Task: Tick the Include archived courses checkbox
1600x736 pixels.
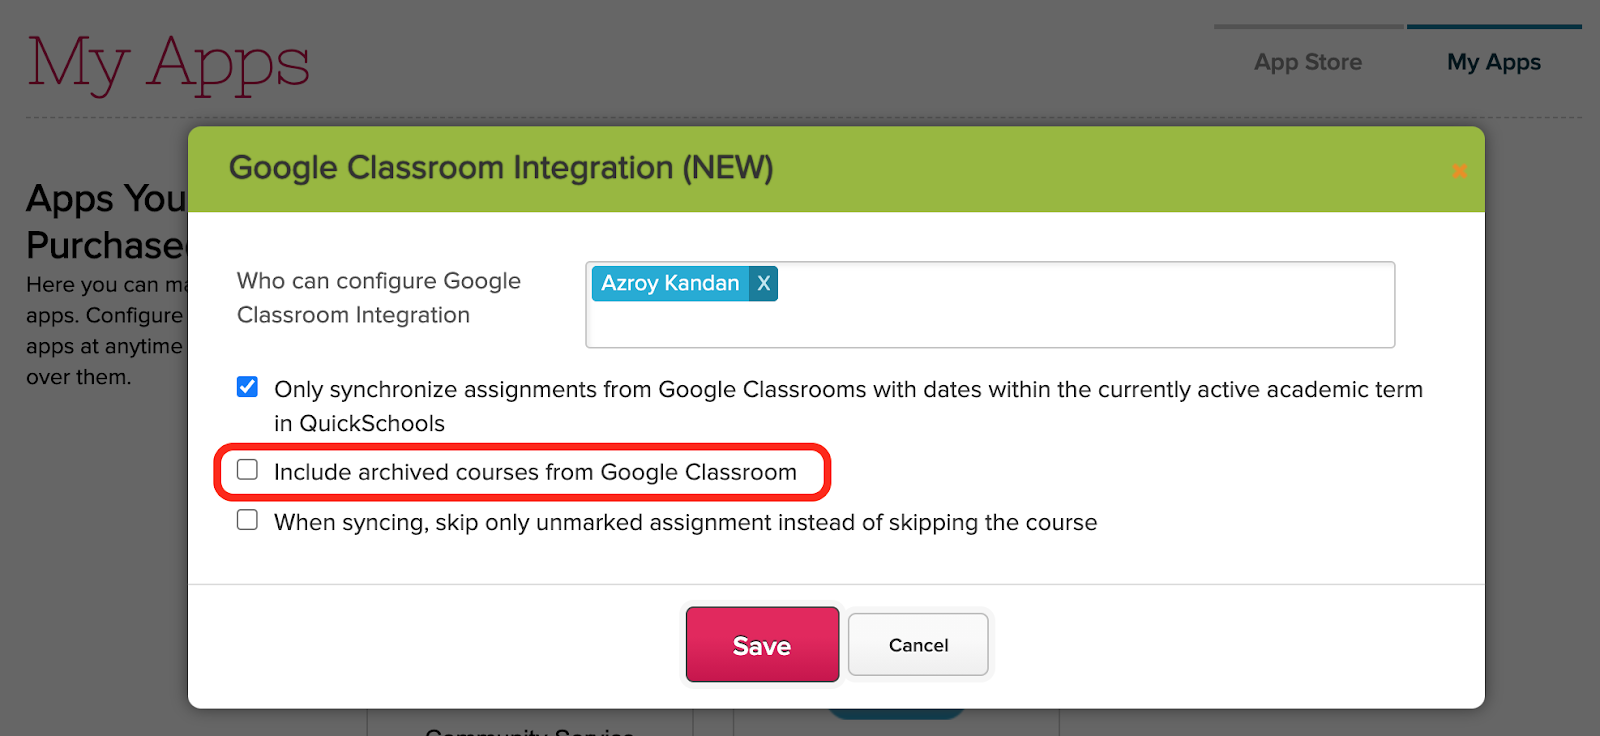Action: (x=247, y=470)
